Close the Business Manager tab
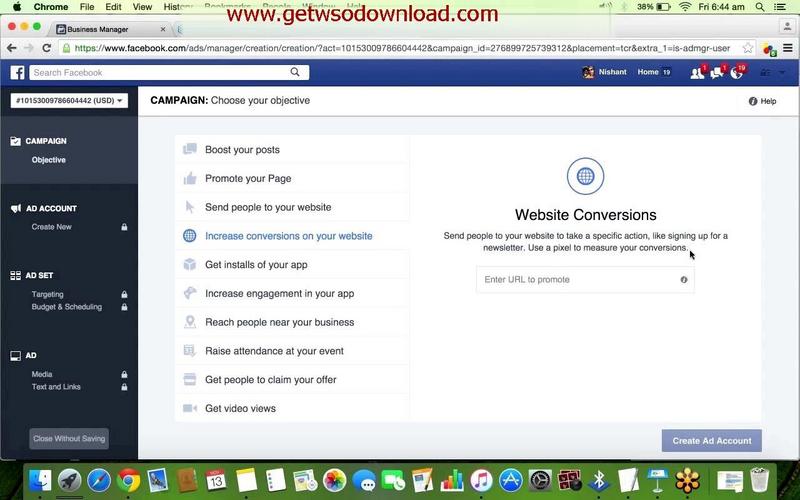The image size is (800, 500). coord(163,30)
